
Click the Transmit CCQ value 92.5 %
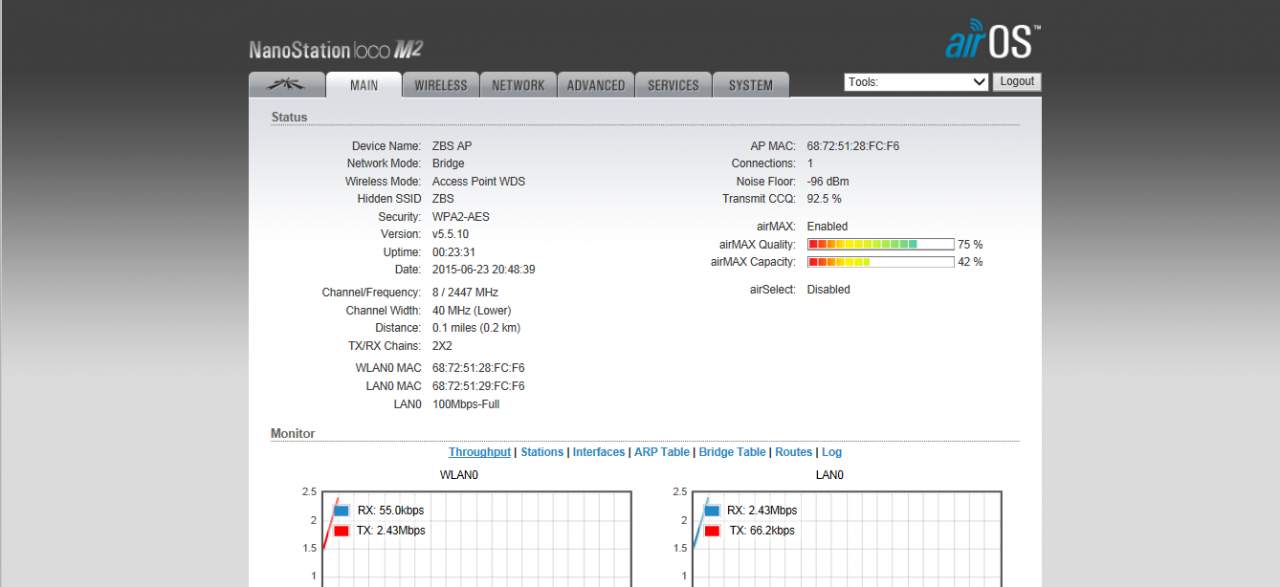point(824,199)
